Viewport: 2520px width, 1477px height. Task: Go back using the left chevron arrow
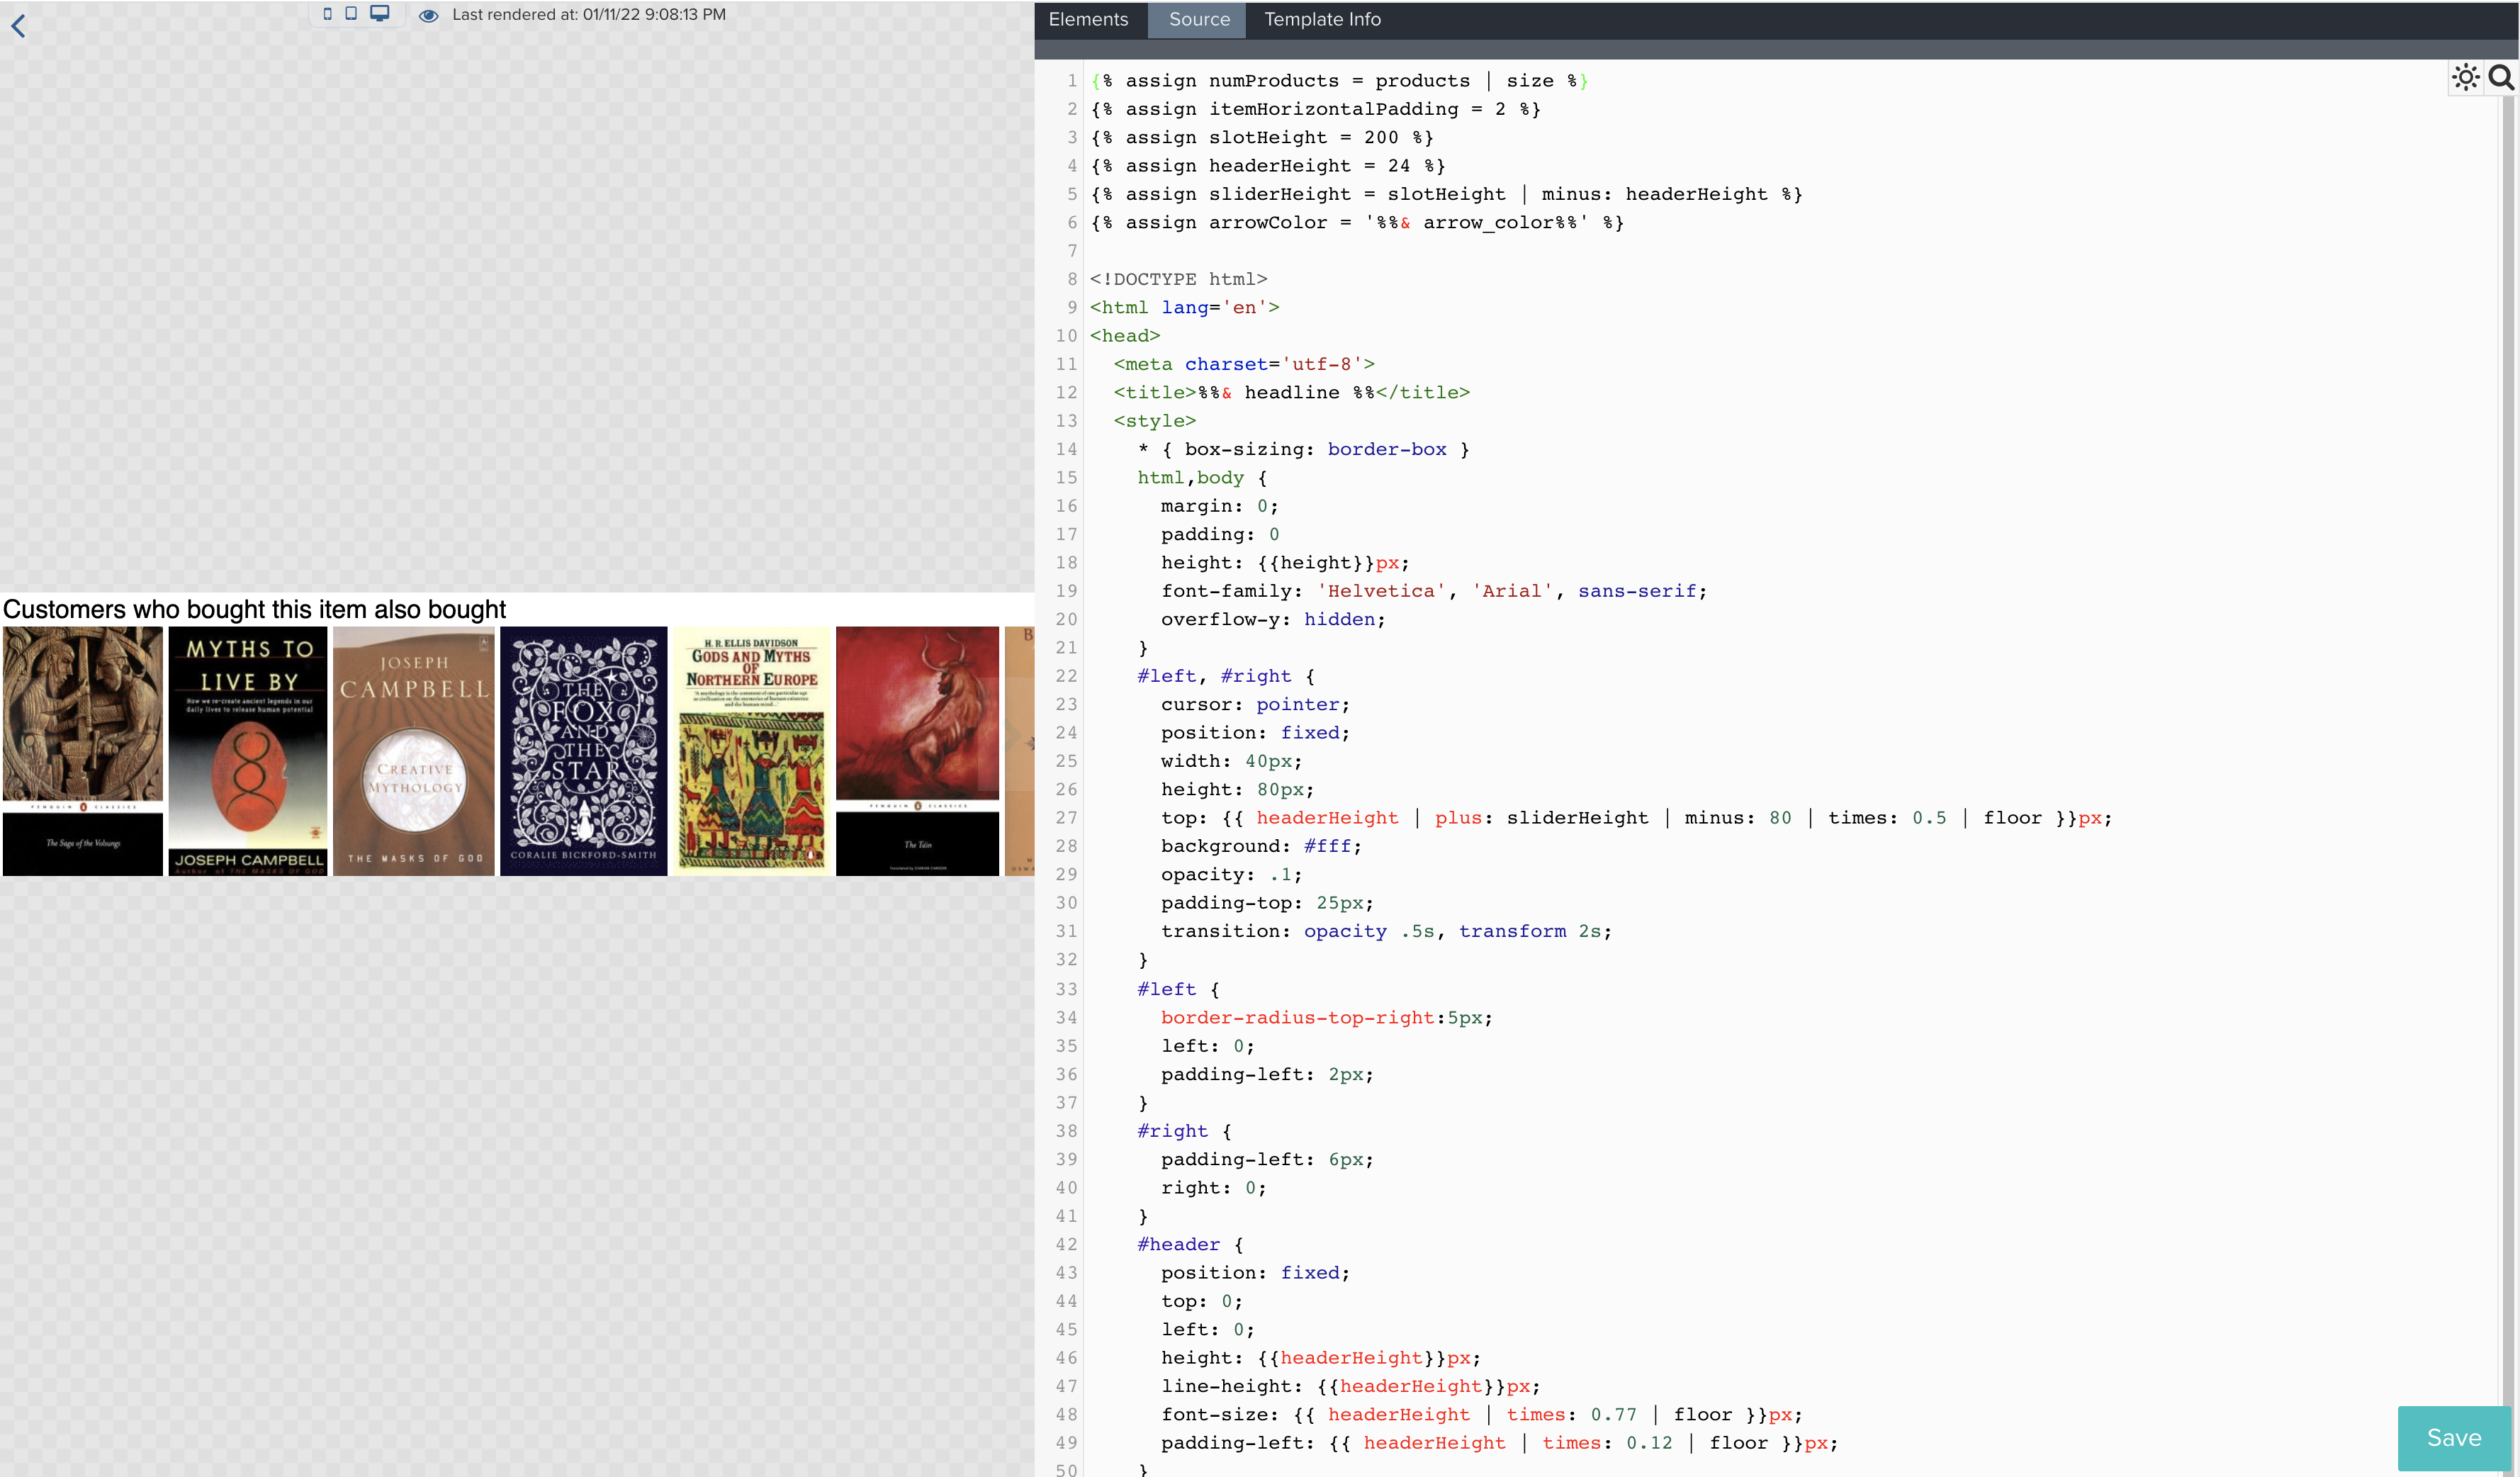click(x=18, y=26)
